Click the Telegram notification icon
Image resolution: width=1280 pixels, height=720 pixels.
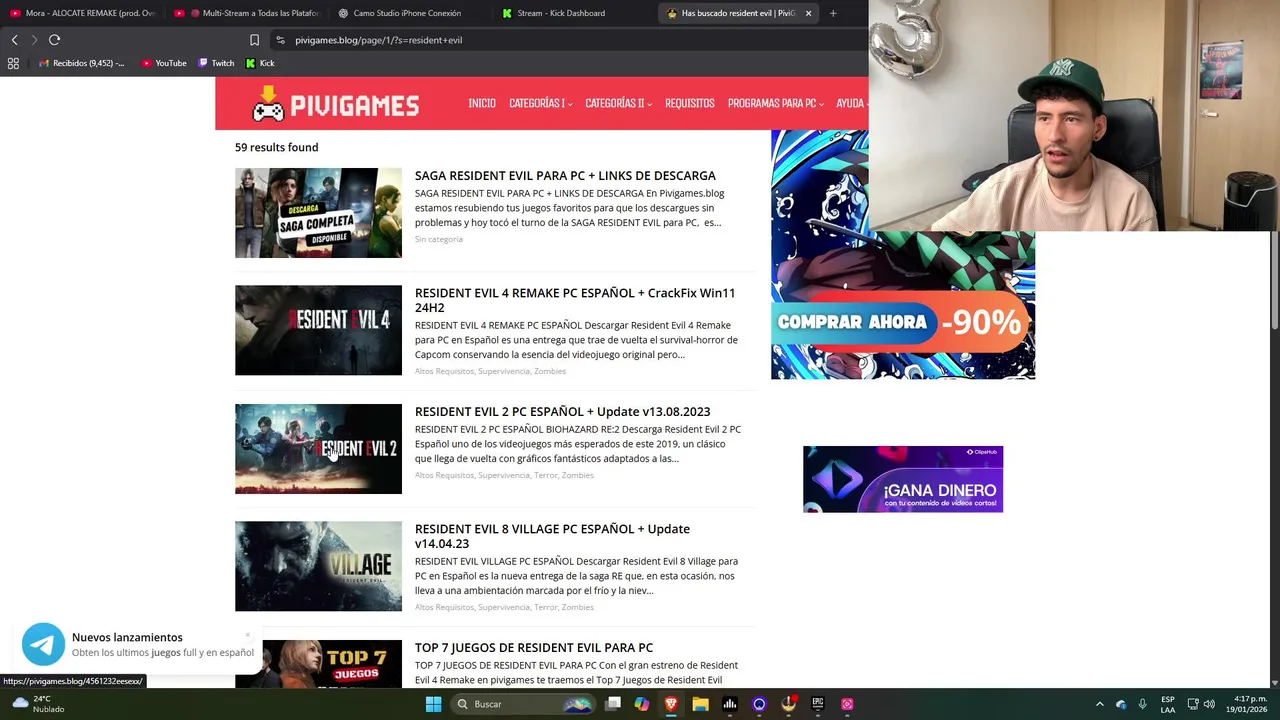click(x=43, y=644)
